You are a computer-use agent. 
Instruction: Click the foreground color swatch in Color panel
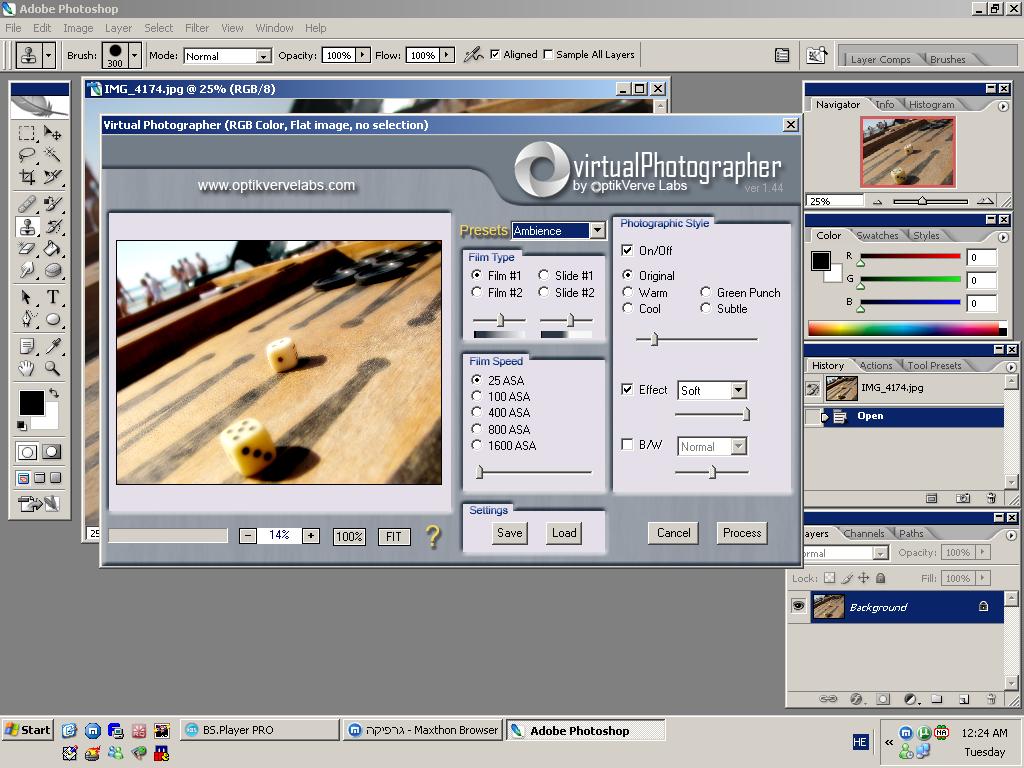821,261
